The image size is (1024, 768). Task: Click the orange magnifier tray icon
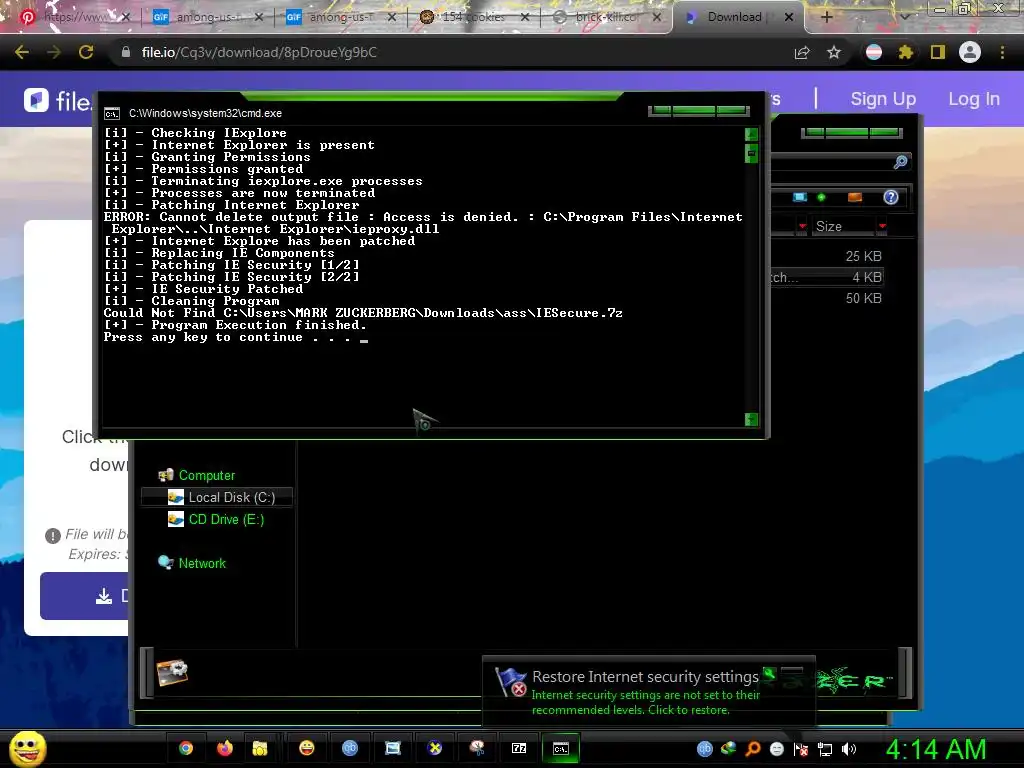tap(753, 749)
